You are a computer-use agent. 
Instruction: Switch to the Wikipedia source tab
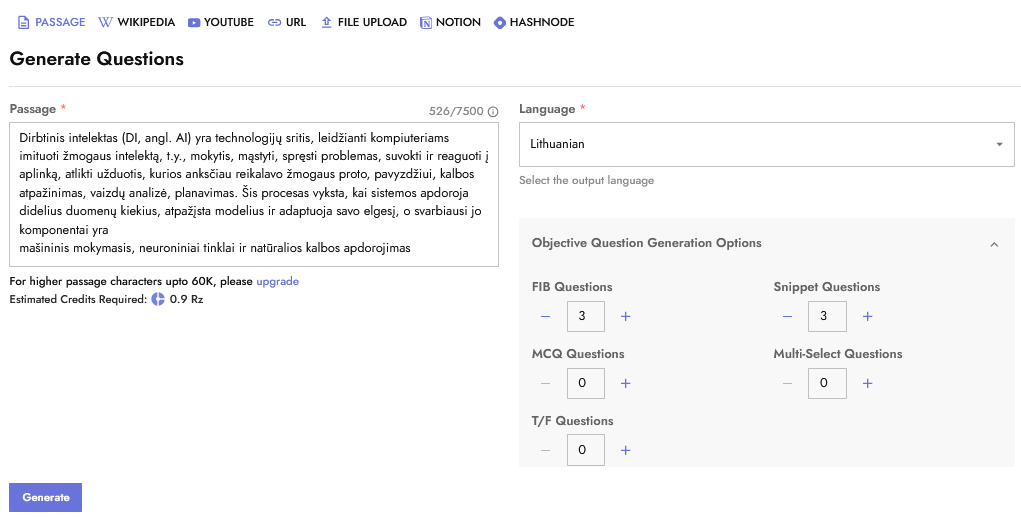click(x=138, y=22)
